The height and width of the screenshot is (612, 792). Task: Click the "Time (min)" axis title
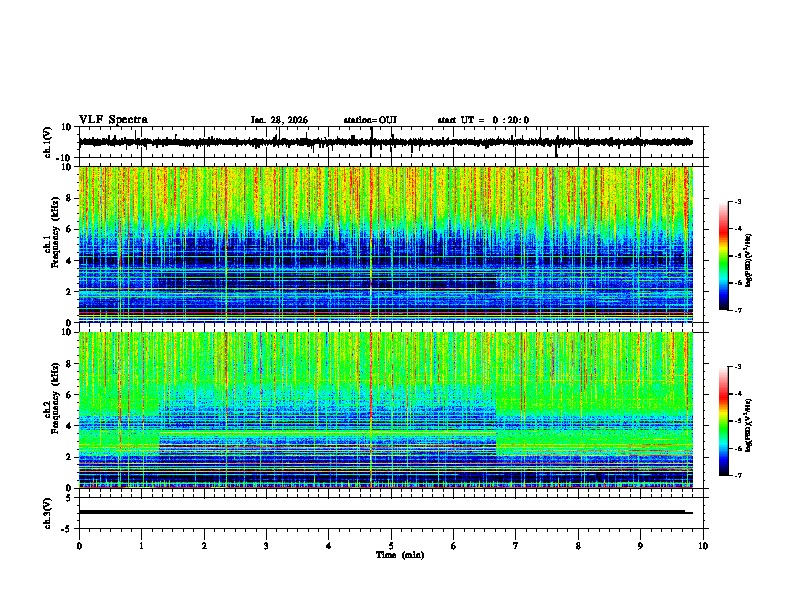click(400, 555)
